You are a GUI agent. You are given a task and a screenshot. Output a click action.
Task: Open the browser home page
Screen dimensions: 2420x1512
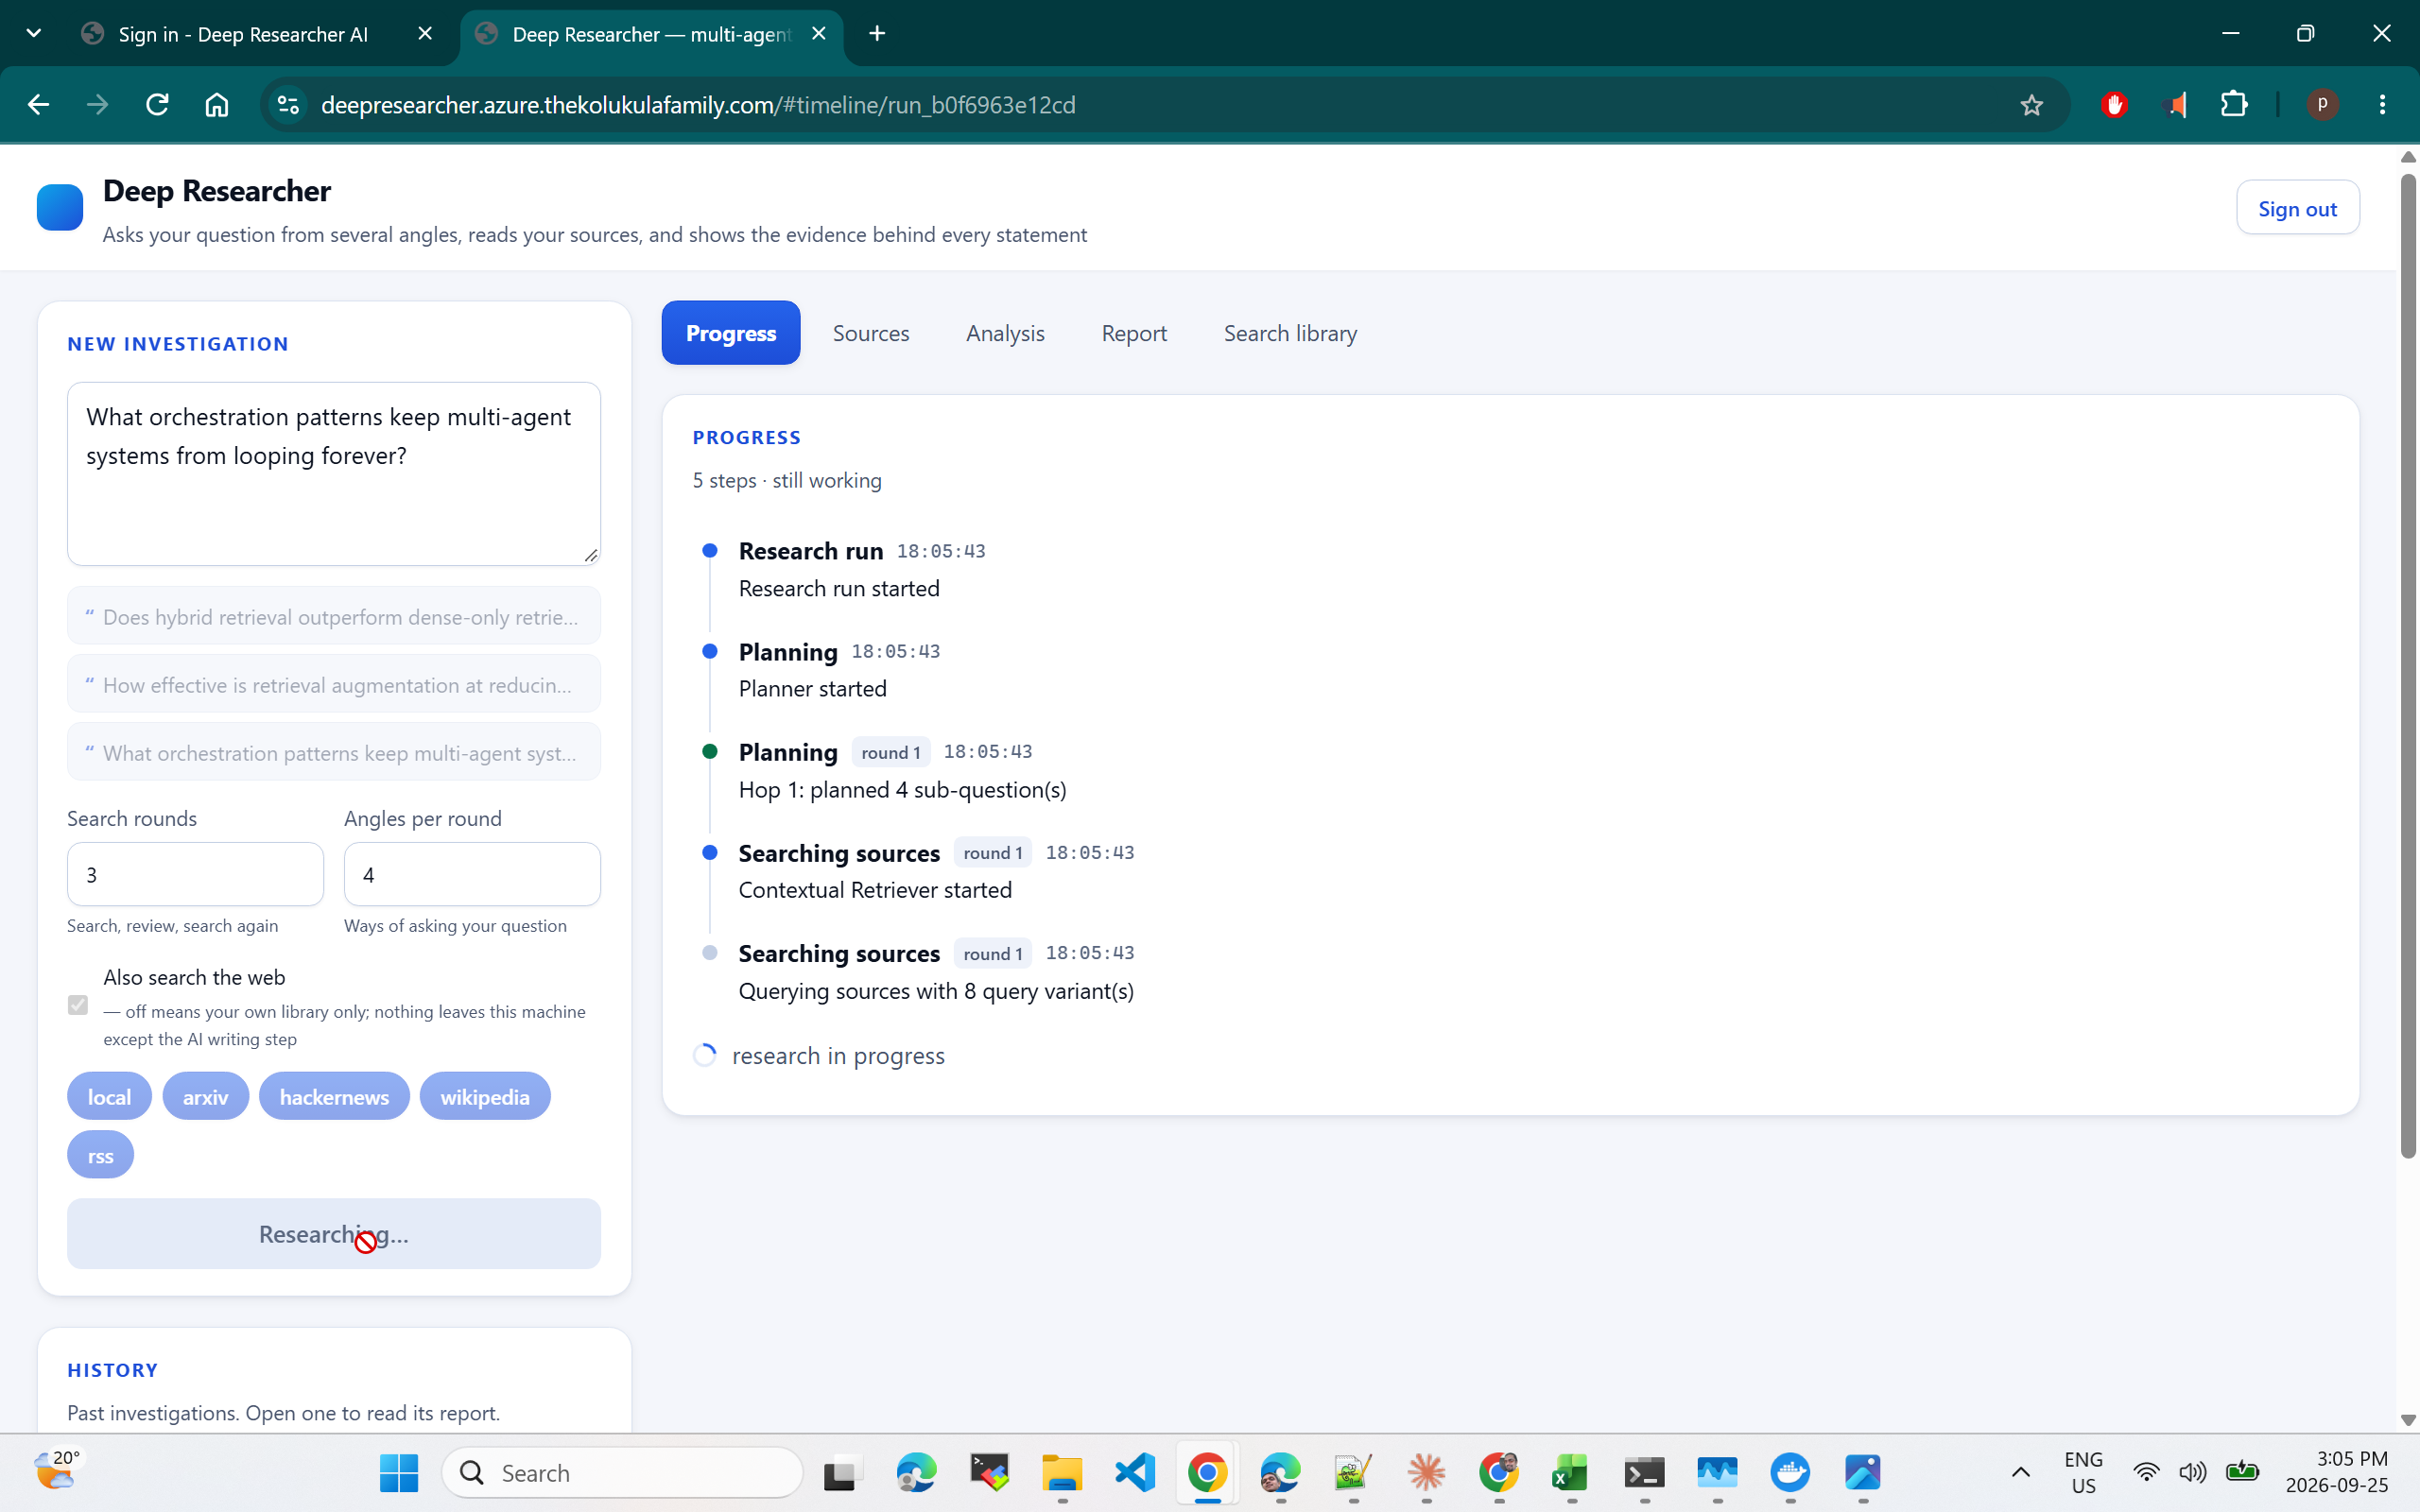[x=217, y=105]
